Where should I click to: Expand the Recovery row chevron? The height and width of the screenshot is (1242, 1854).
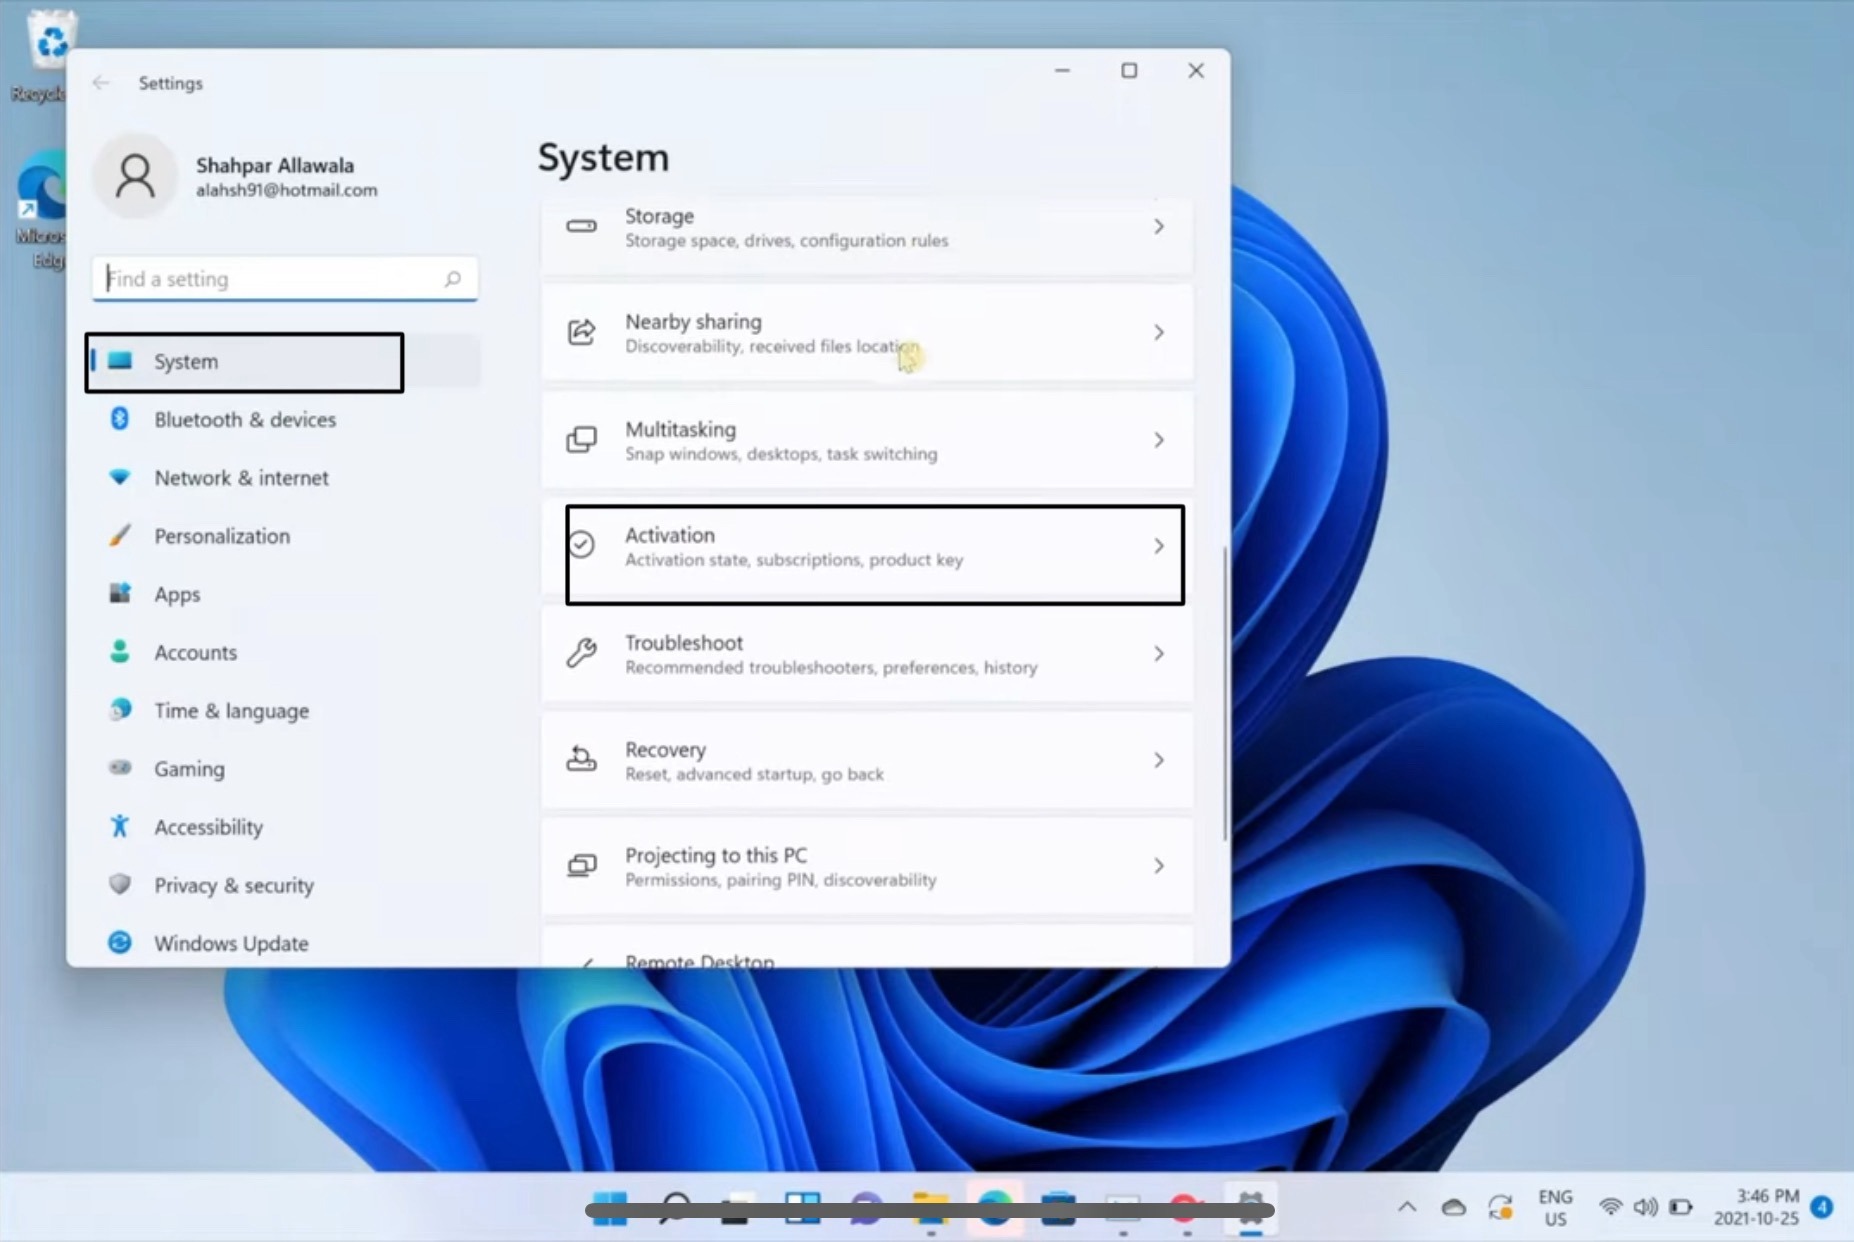coord(1159,760)
